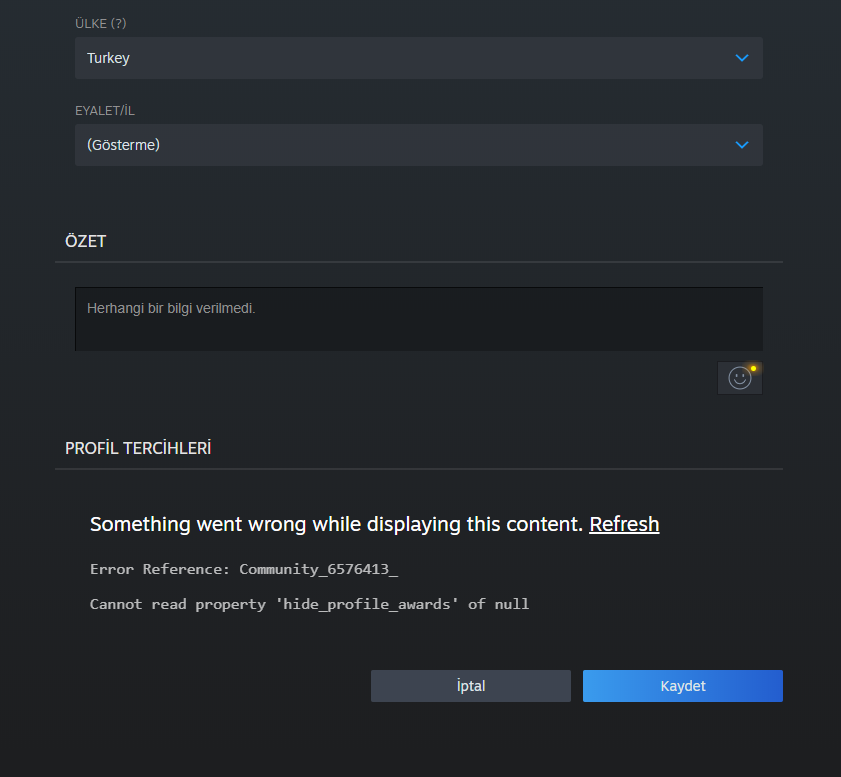Click the 'Error Reference:' label text

point(160,569)
